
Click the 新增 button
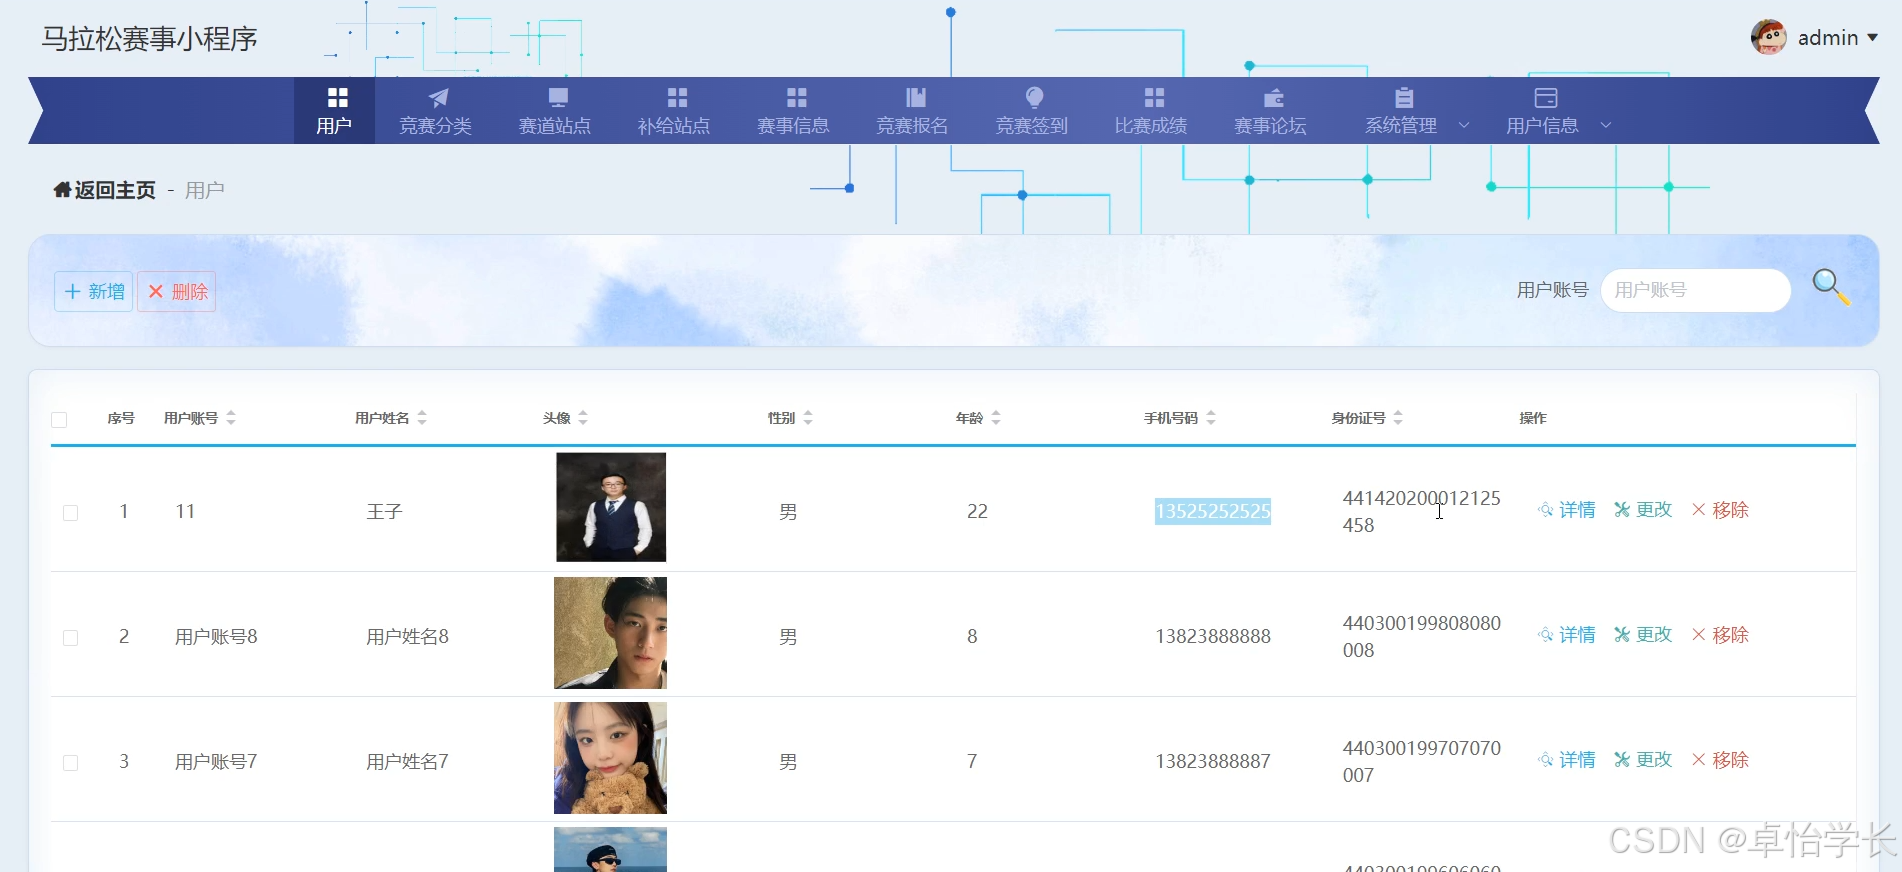[x=94, y=291]
